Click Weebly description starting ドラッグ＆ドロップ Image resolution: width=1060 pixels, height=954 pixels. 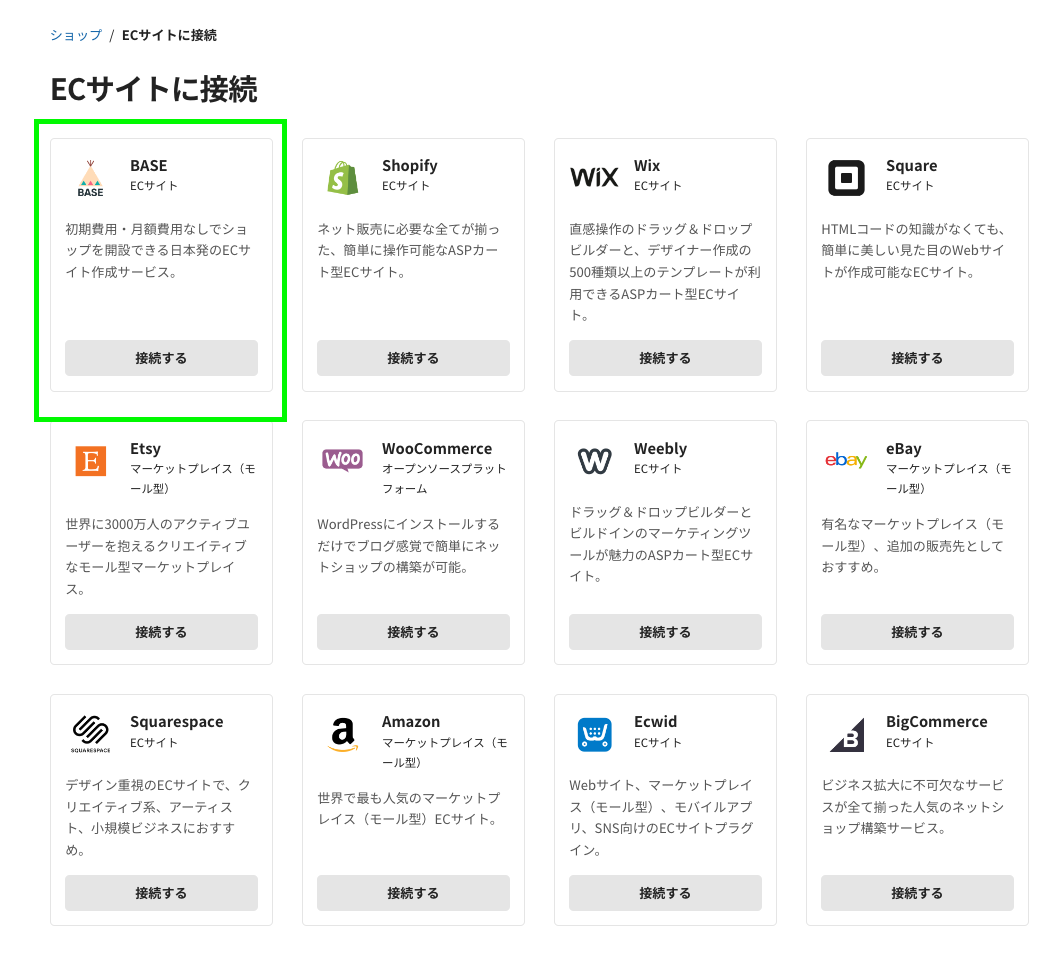[661, 544]
